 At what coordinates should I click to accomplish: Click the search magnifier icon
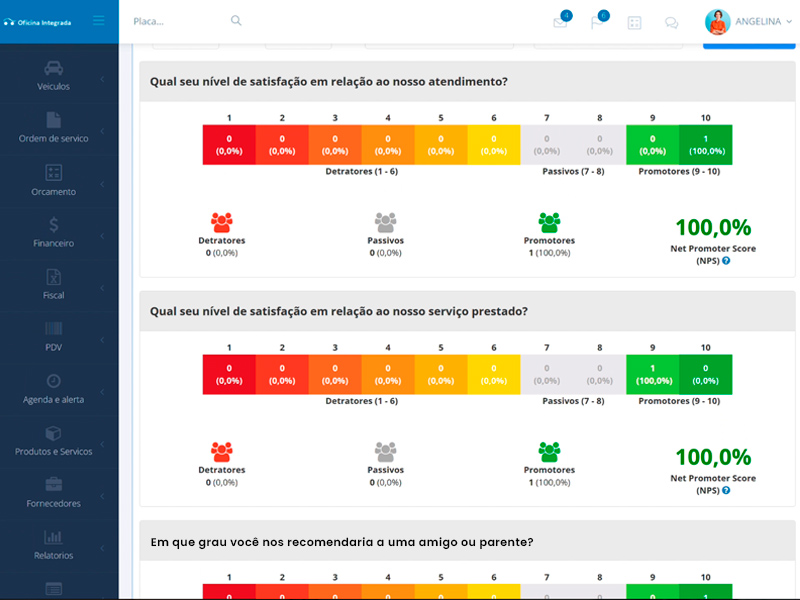tap(236, 21)
